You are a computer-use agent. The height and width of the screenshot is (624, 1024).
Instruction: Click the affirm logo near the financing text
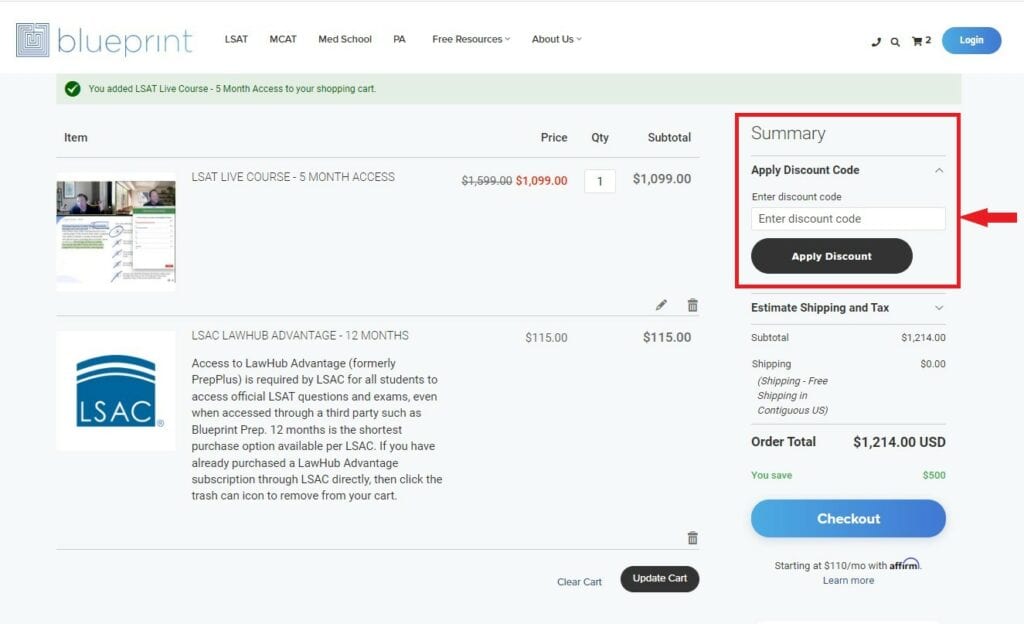(x=903, y=564)
